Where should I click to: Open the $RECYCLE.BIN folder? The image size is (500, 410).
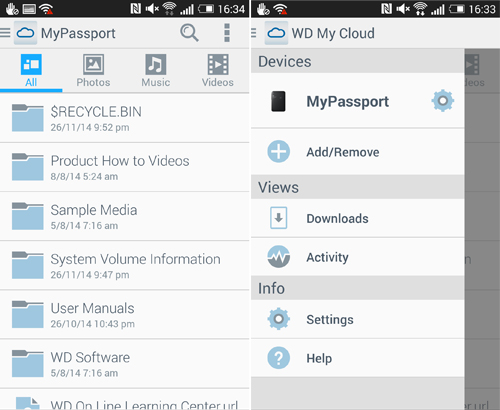(125, 118)
